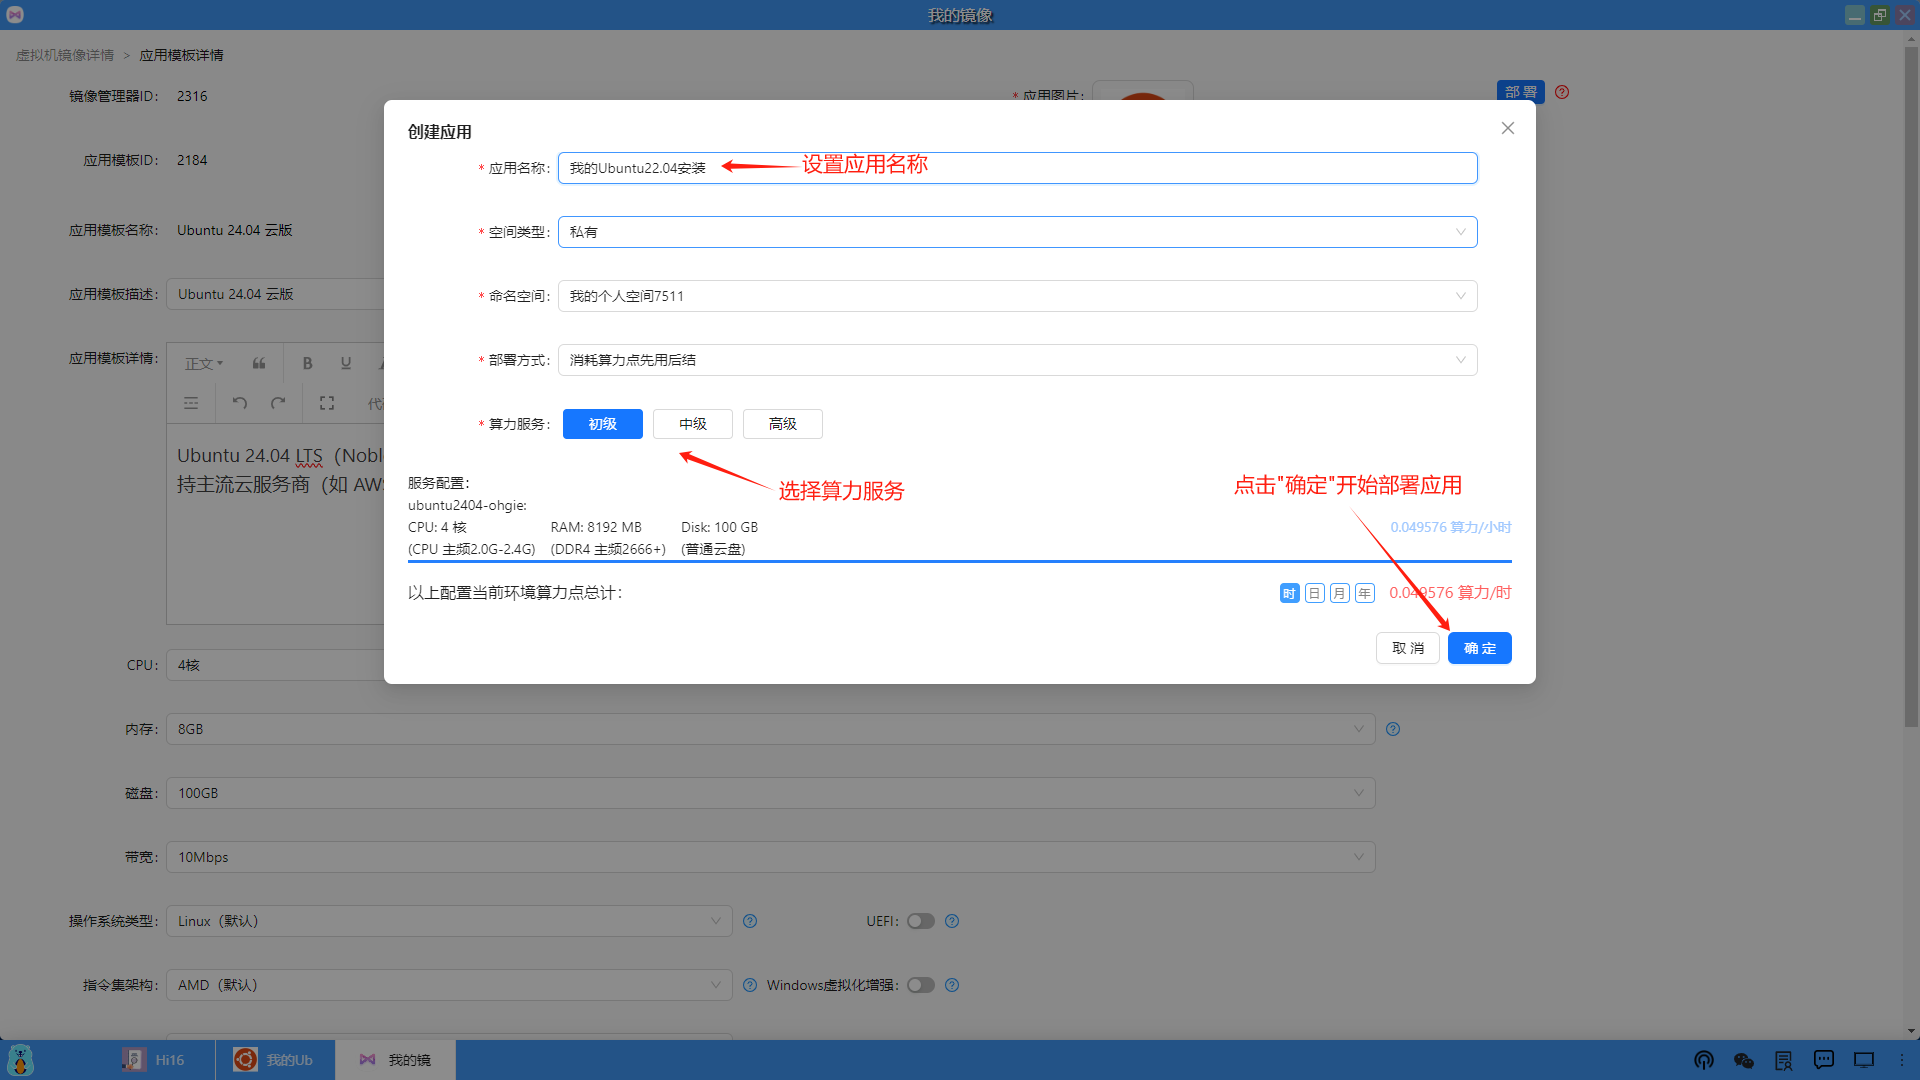Open the document-user certificate tray icon

pos(1783,1060)
